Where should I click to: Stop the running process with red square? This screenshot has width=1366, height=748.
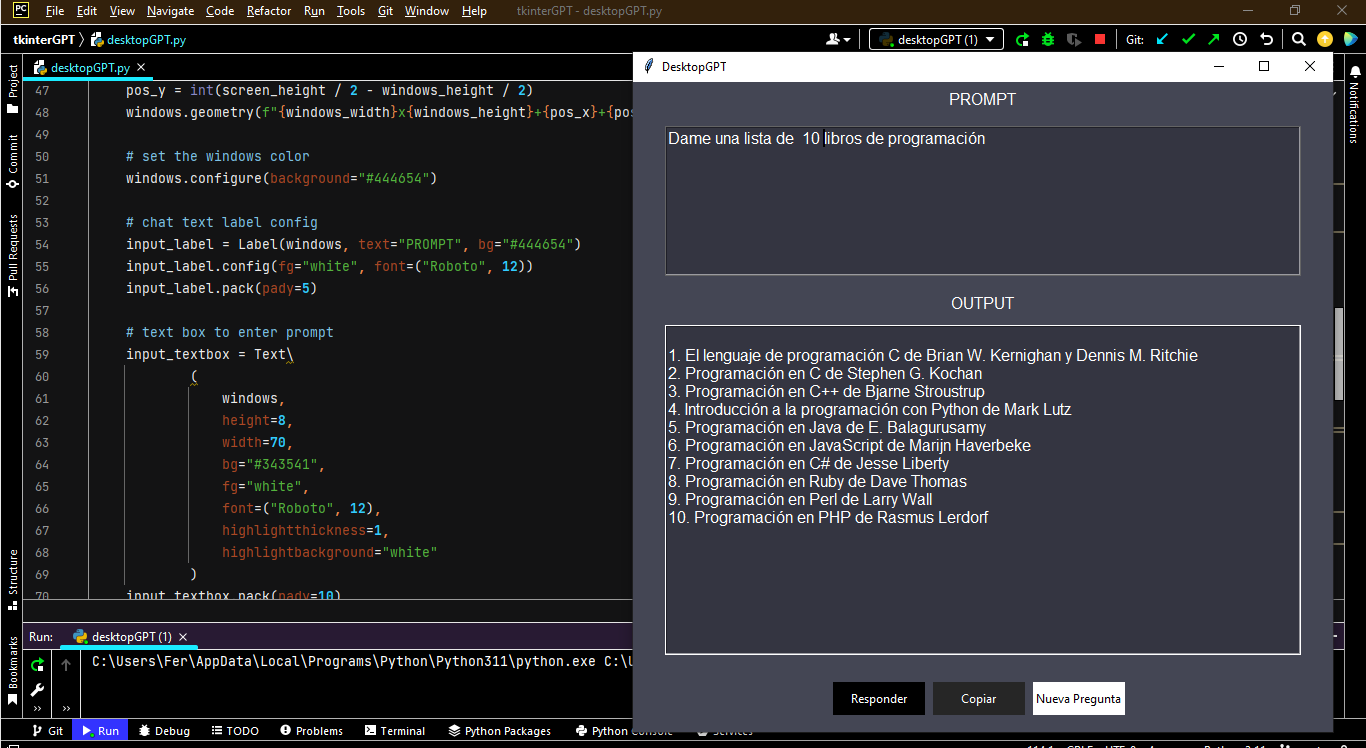tap(1100, 40)
